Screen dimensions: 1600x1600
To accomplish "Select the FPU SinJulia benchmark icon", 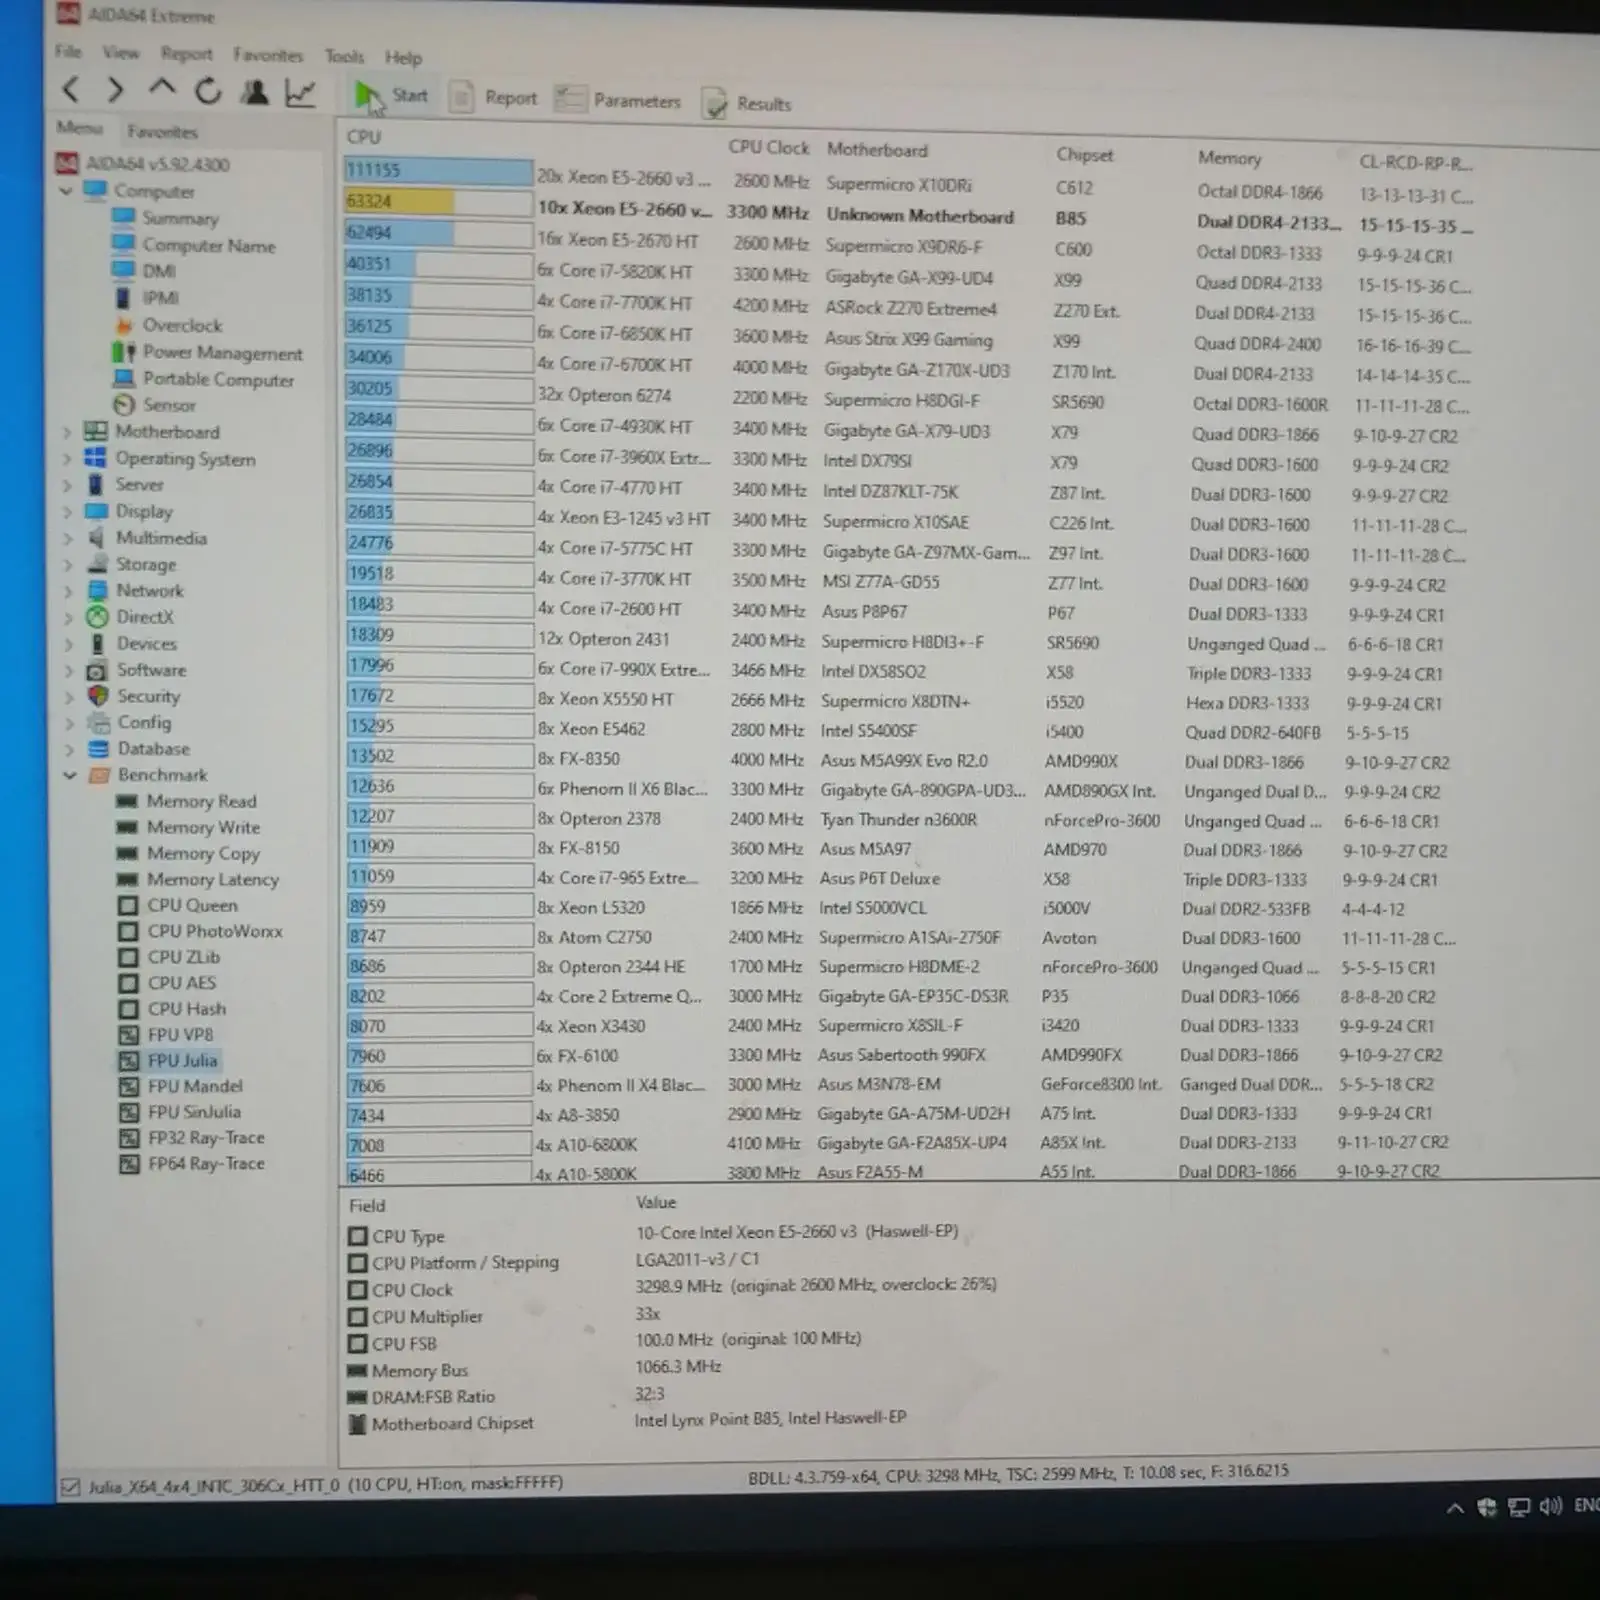I will [129, 1112].
